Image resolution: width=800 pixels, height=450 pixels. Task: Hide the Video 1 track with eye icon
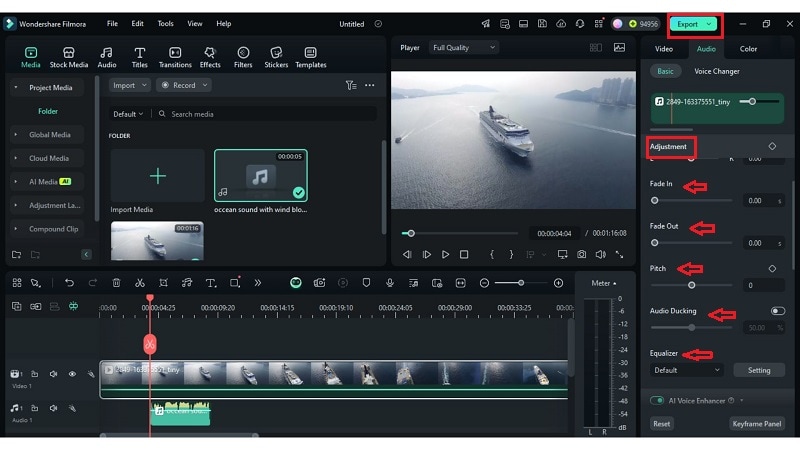tap(72, 374)
